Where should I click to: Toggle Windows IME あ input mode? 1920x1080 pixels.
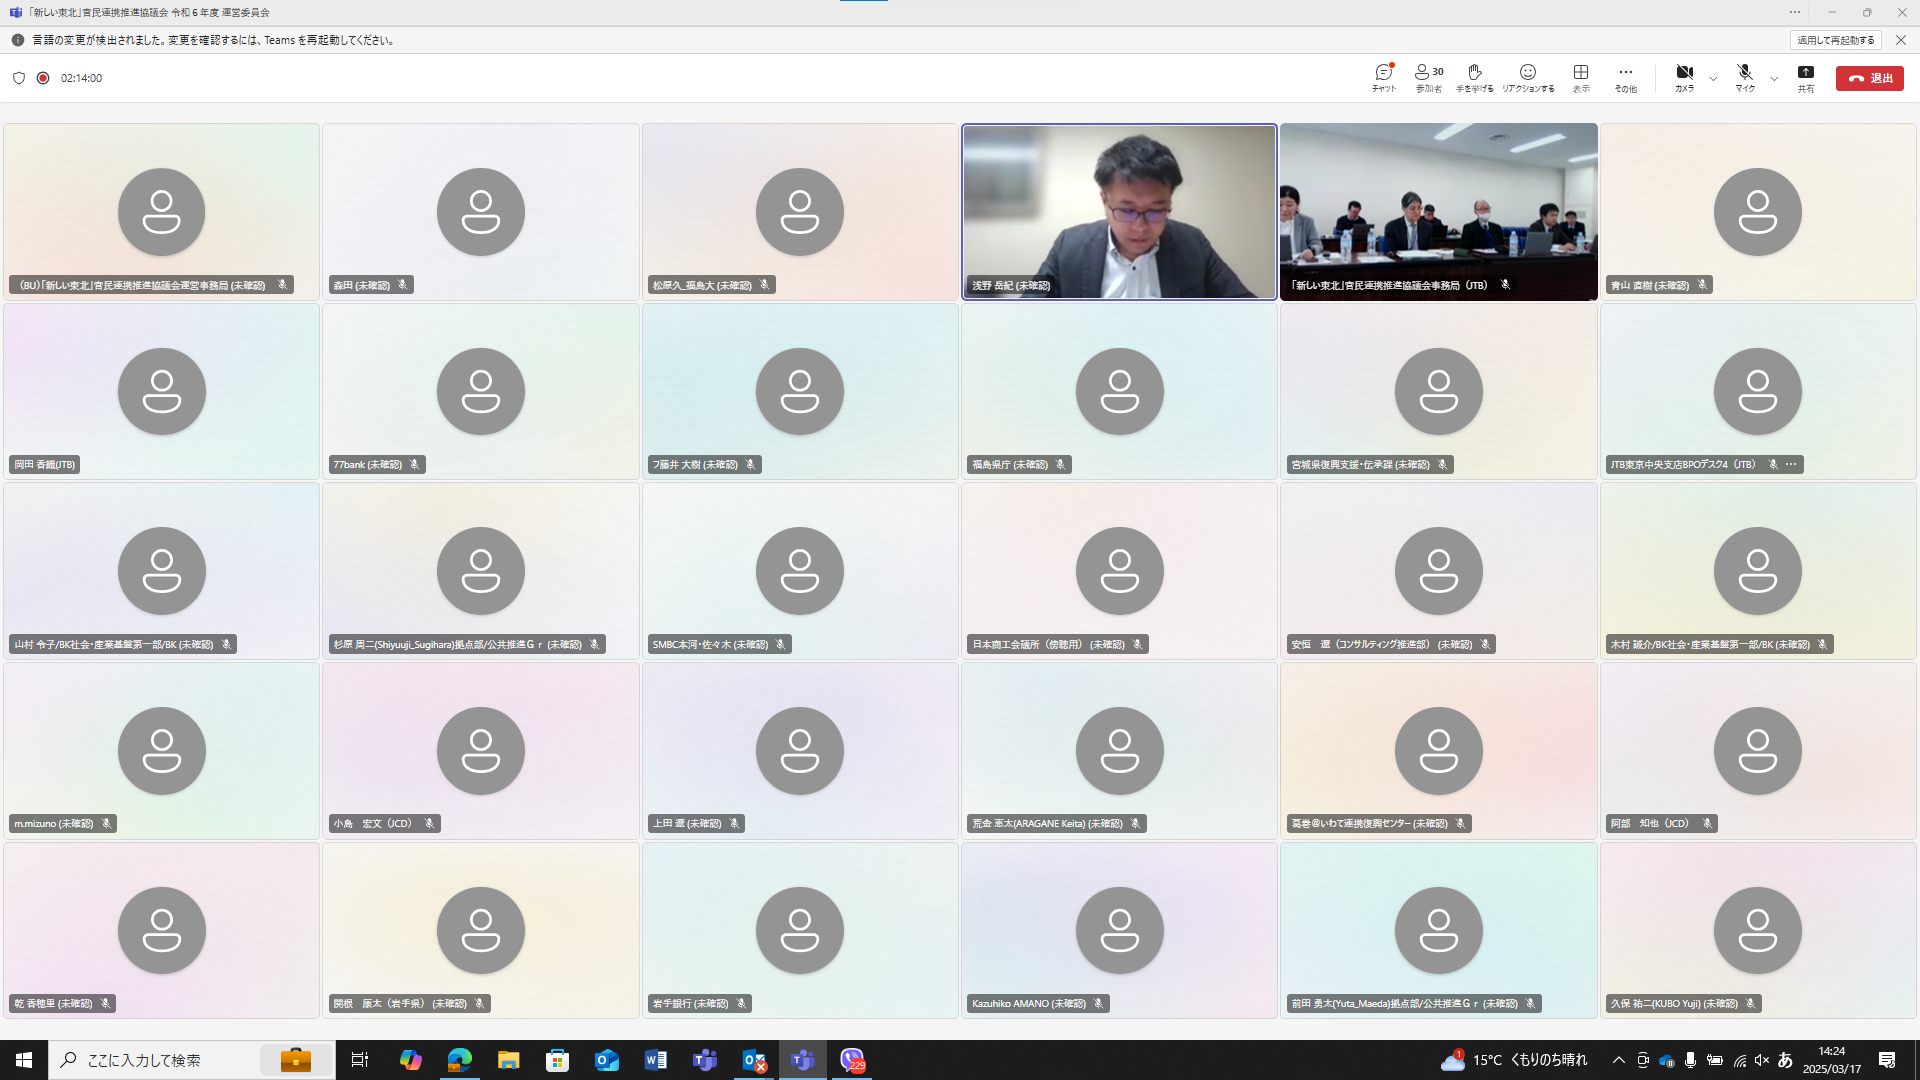[1785, 1060]
